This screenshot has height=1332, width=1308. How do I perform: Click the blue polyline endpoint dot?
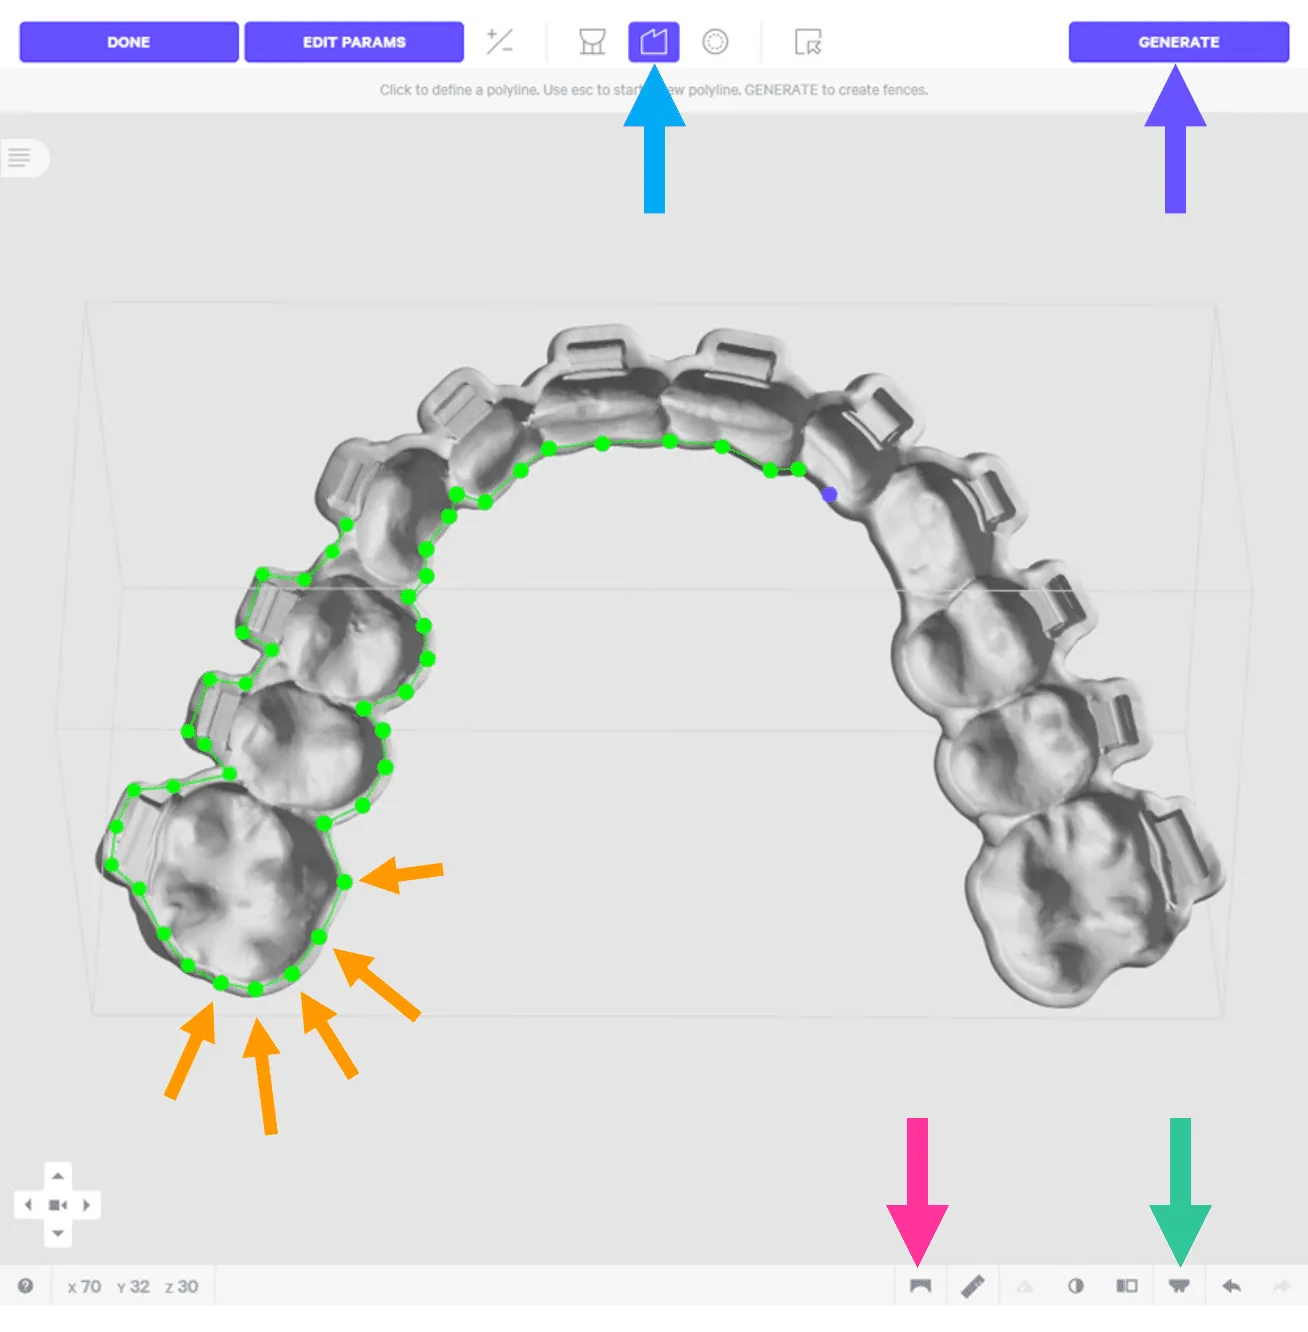click(829, 494)
